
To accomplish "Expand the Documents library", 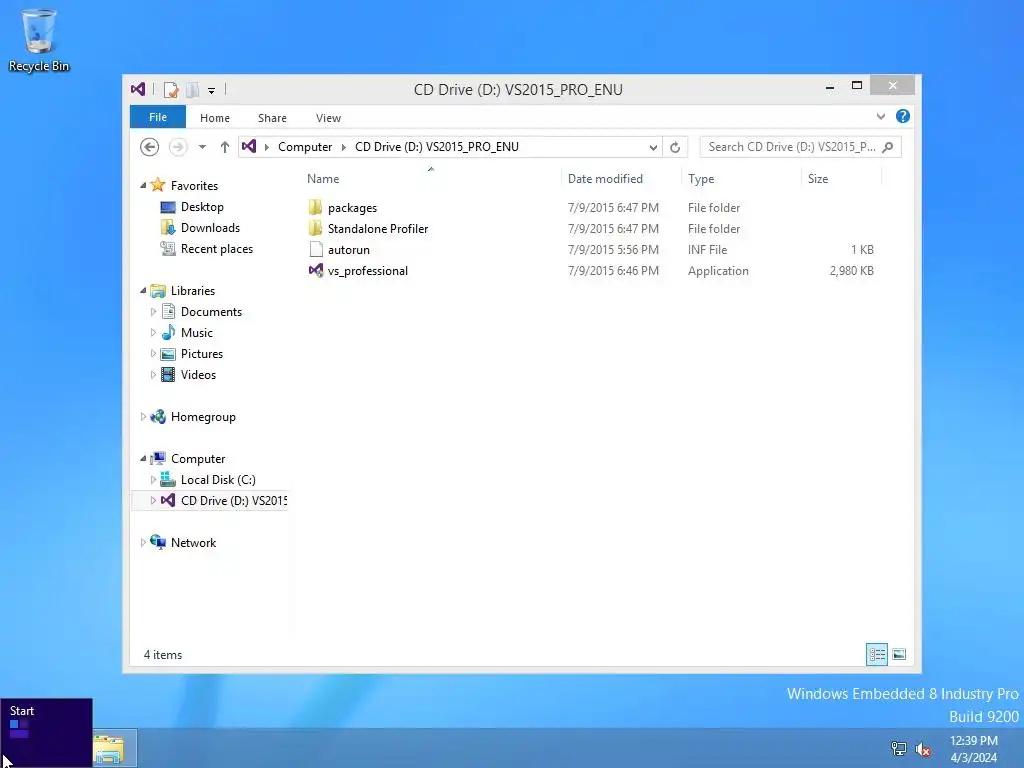I will (153, 312).
